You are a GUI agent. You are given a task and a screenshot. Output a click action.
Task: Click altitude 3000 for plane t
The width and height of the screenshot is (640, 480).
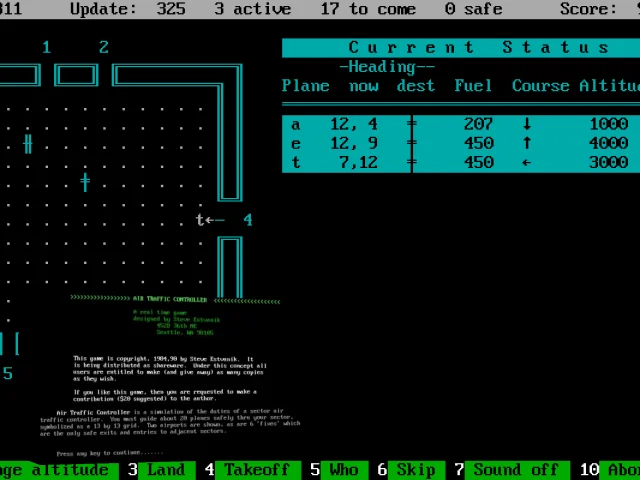609,162
